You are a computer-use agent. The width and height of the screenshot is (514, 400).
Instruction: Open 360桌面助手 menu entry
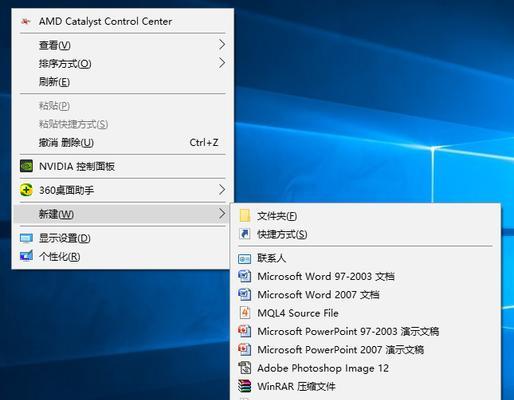(123, 190)
